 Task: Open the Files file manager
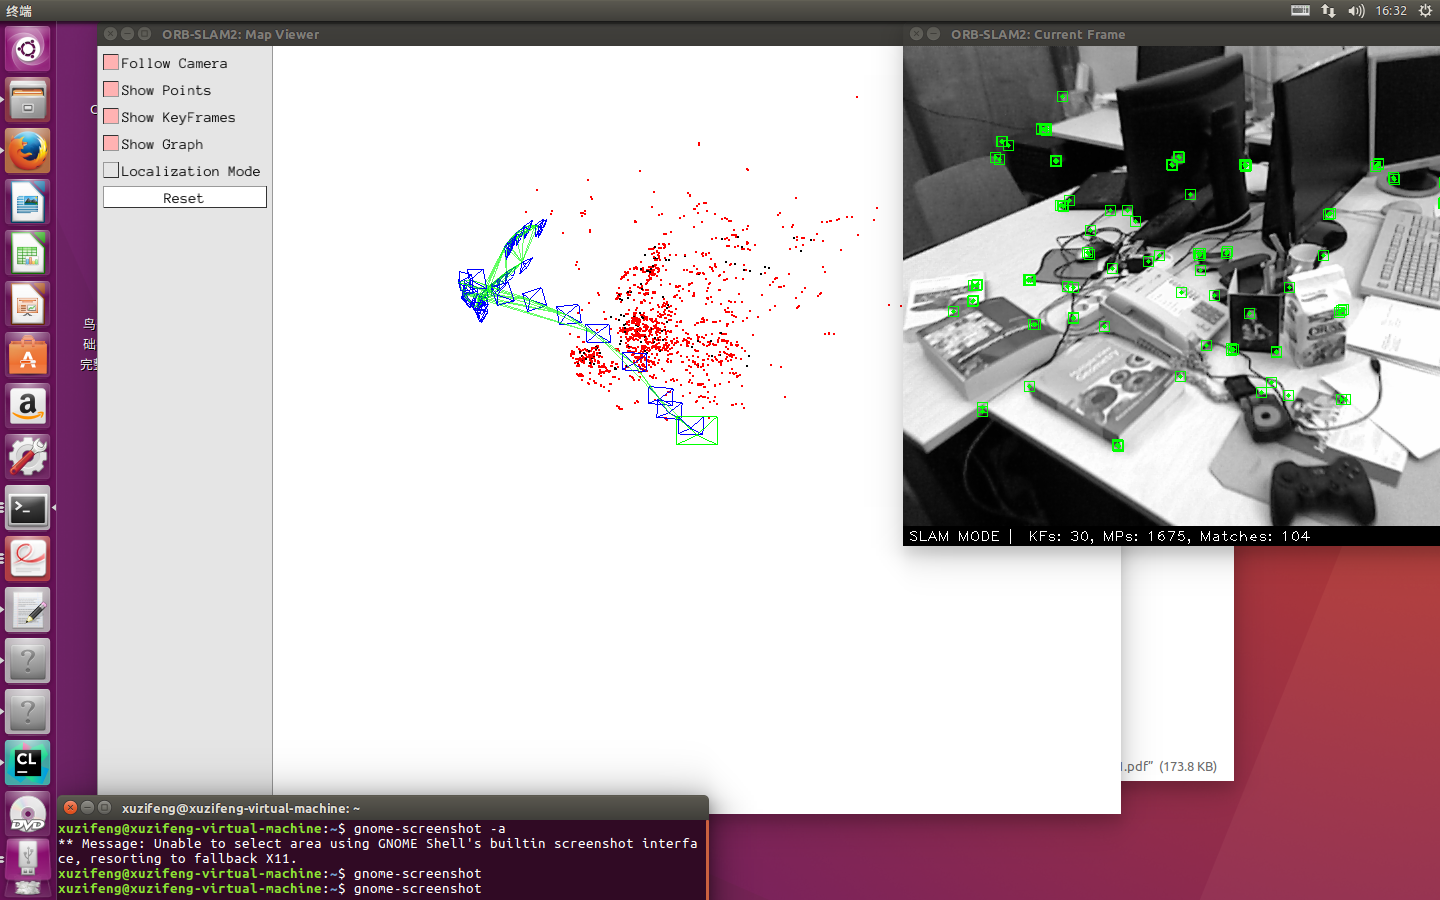coord(27,100)
